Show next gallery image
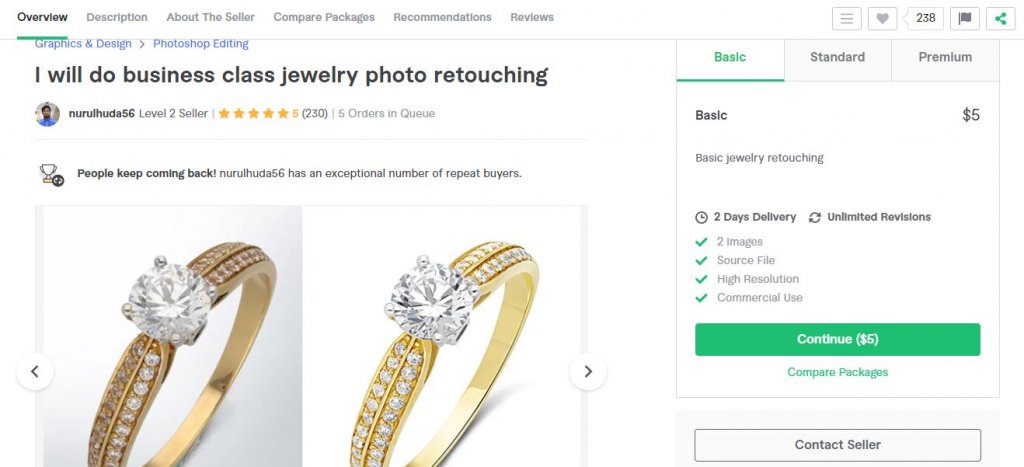This screenshot has width=1024, height=467. (x=588, y=372)
